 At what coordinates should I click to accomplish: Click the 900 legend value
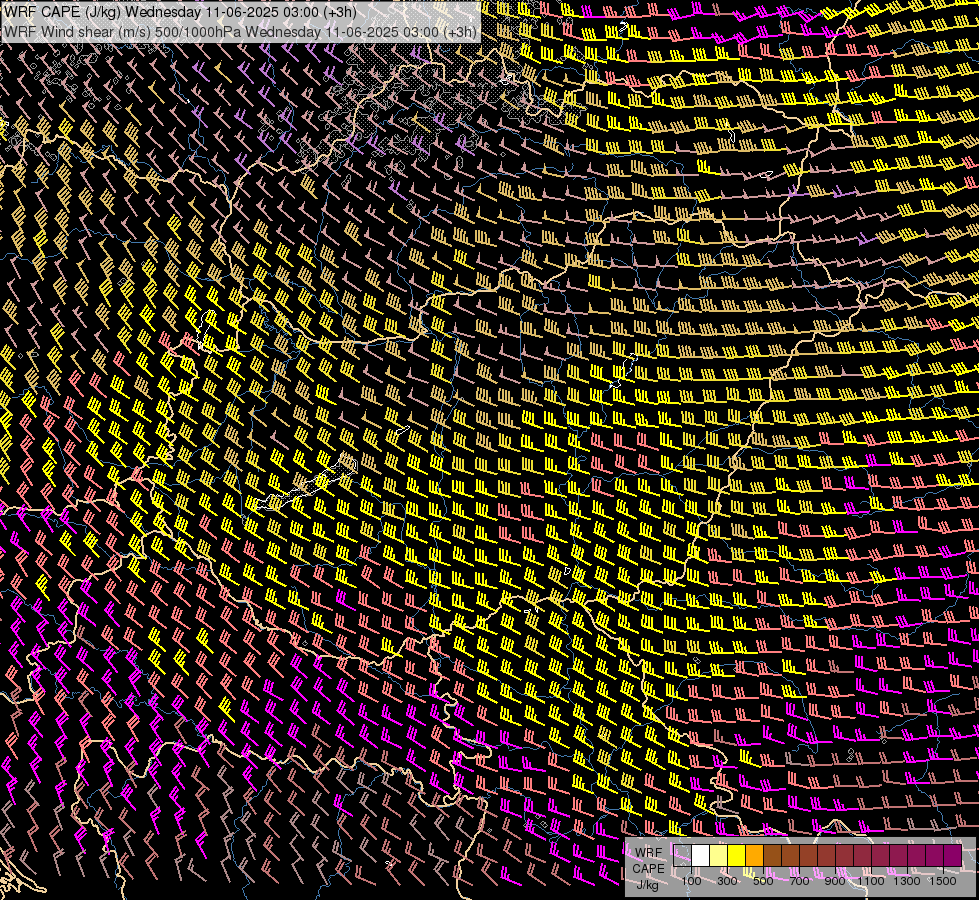(x=835, y=881)
